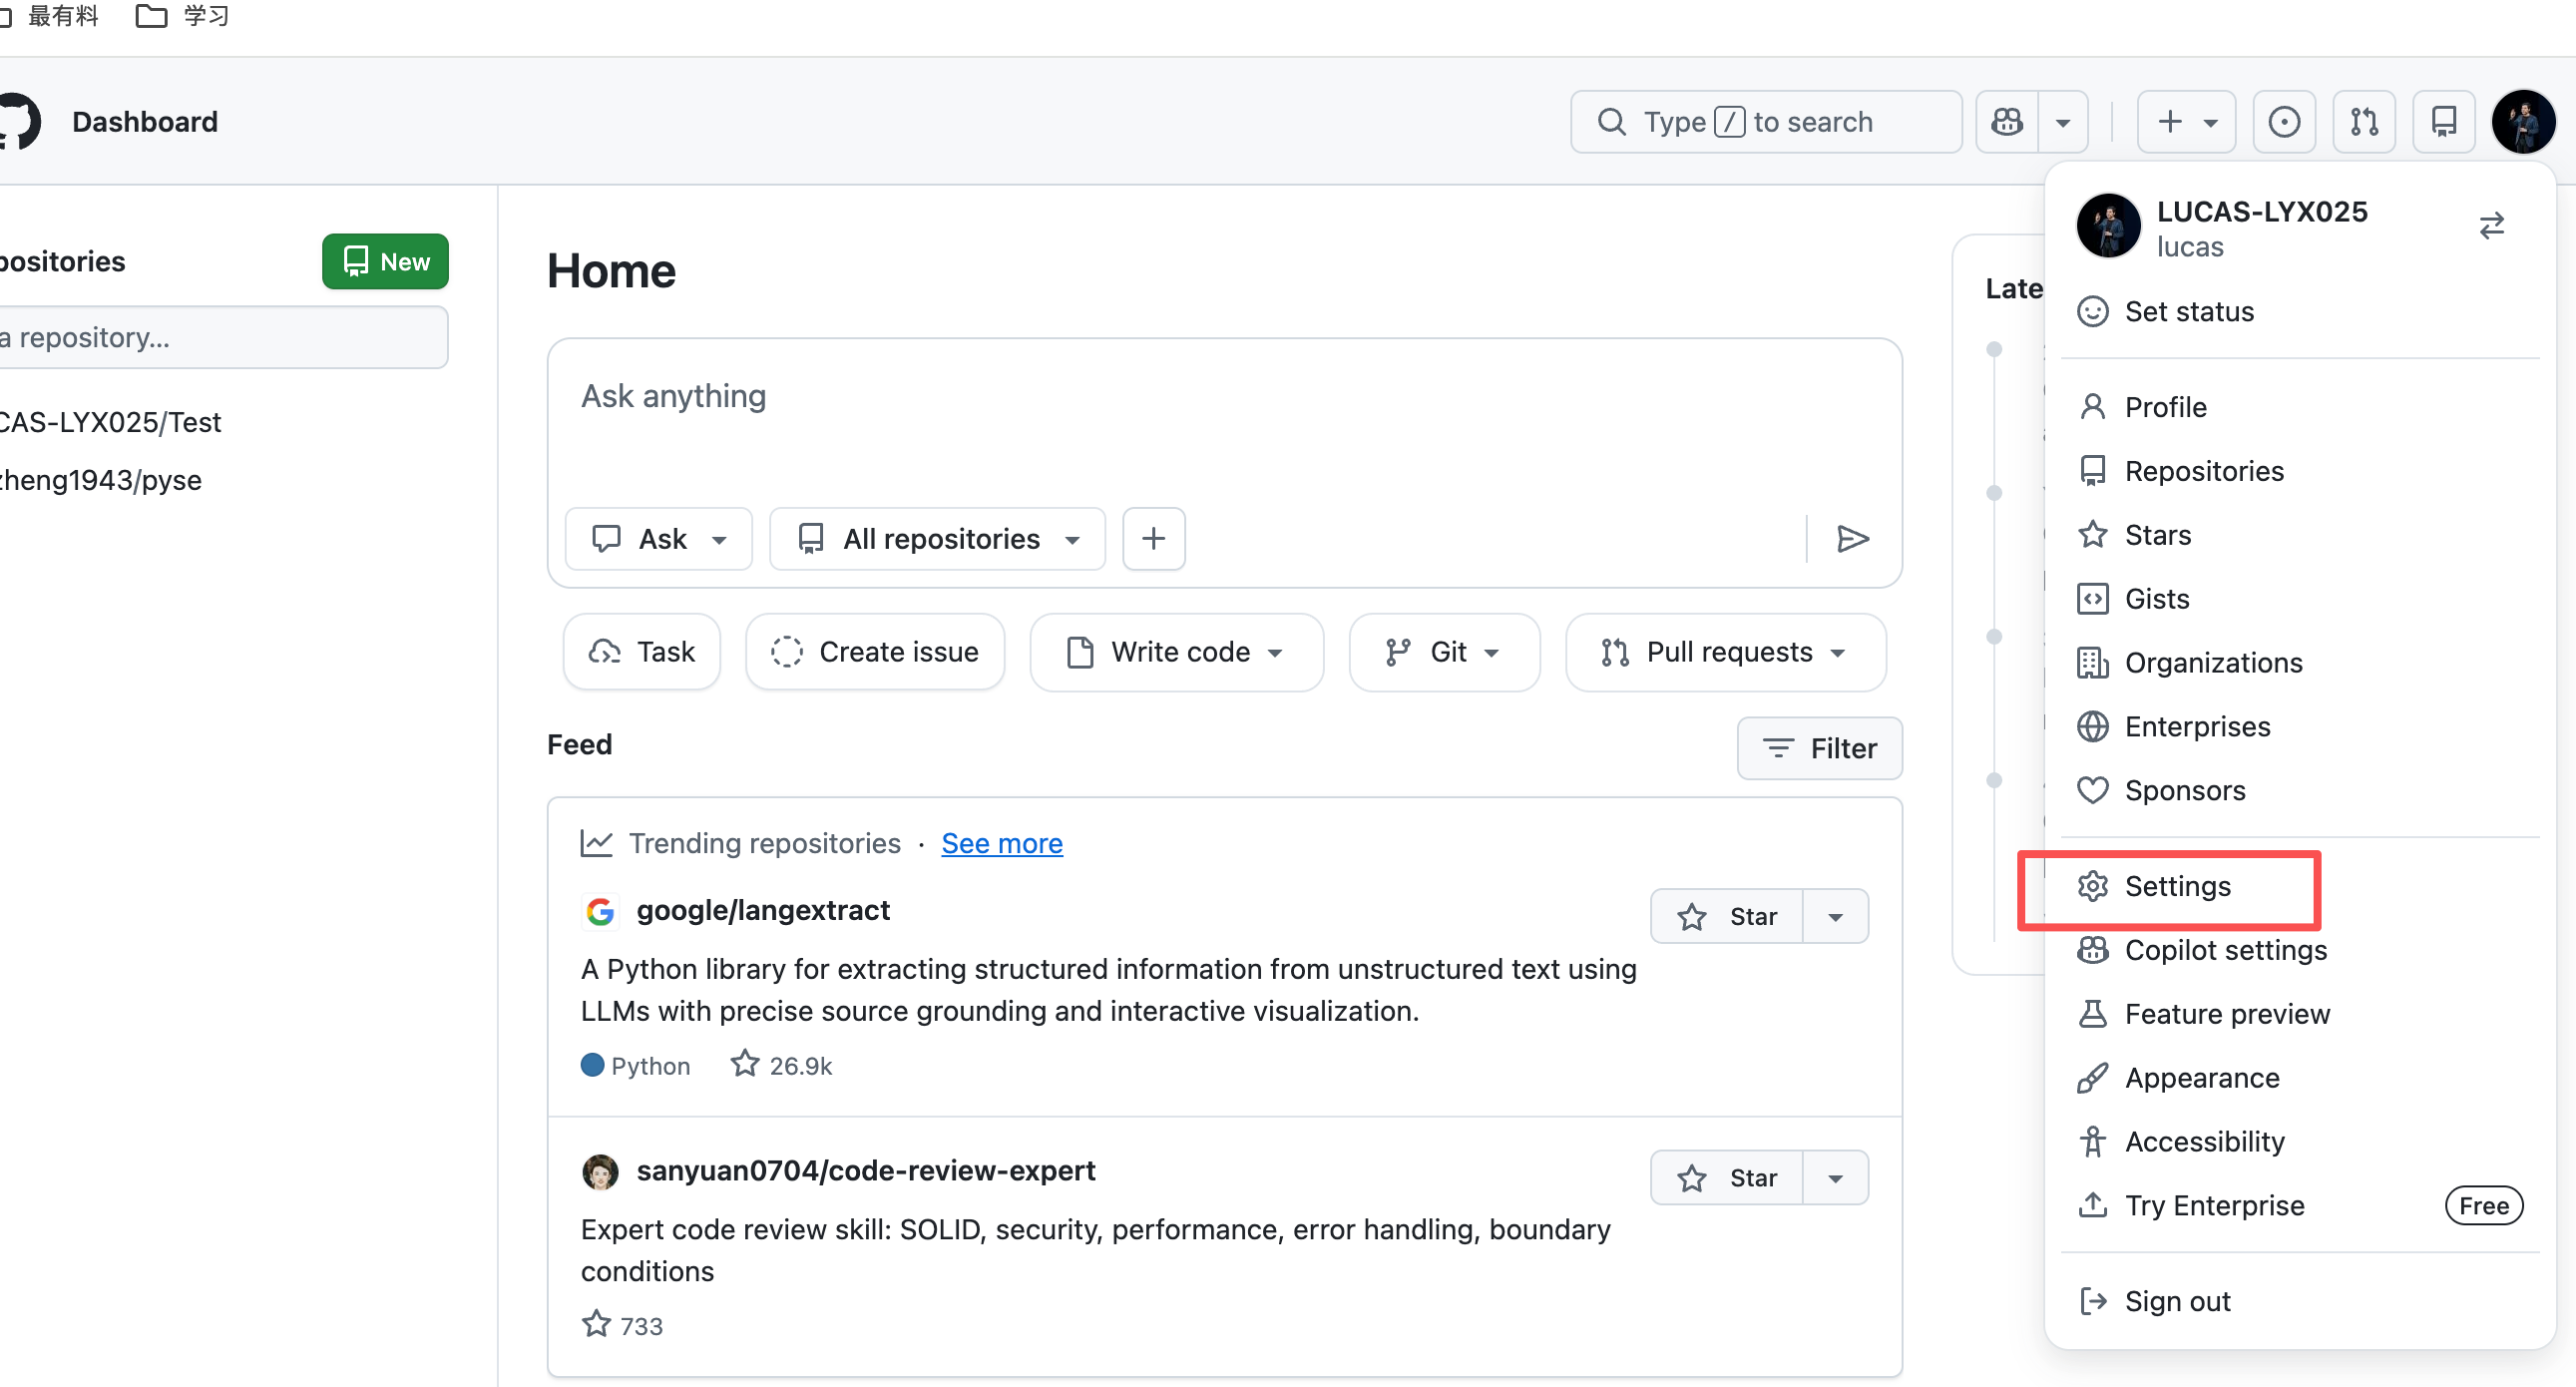
Task: Open the Copilot chat icon in header
Action: coord(2006,122)
